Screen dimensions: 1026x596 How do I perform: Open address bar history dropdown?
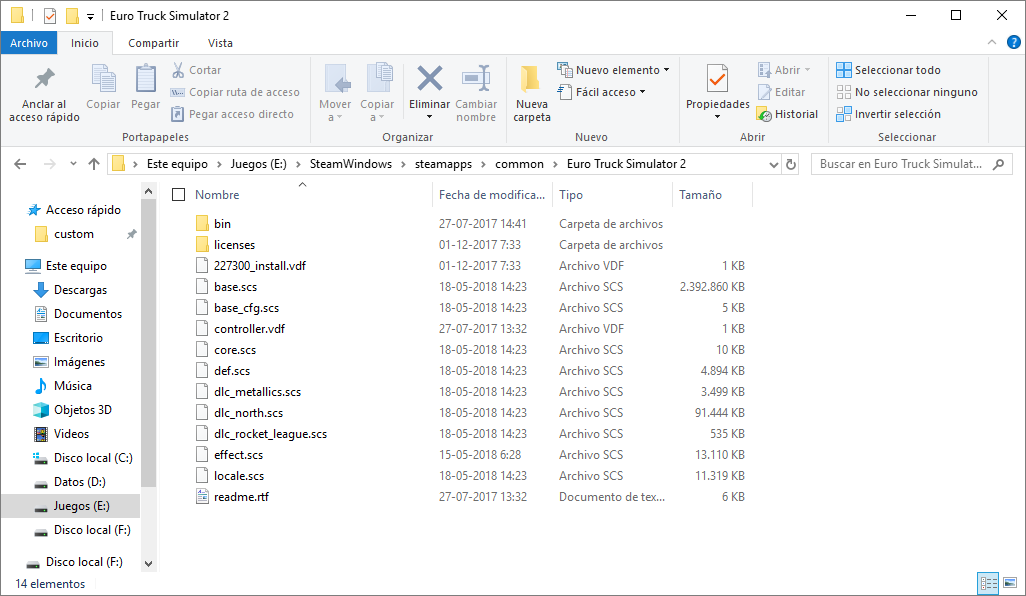773,164
